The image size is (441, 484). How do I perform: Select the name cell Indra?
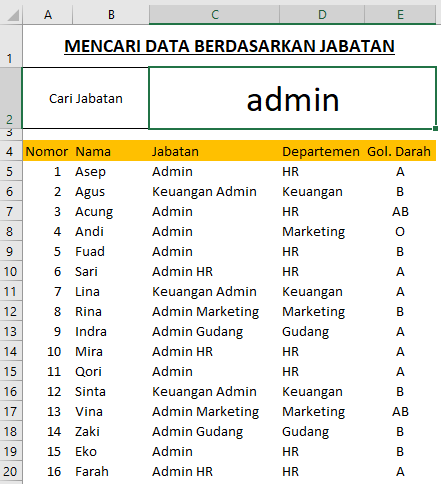point(111,331)
